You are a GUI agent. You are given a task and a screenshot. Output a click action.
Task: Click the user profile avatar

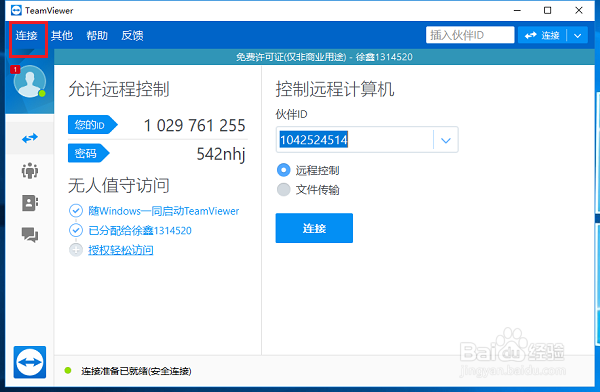tap(30, 81)
